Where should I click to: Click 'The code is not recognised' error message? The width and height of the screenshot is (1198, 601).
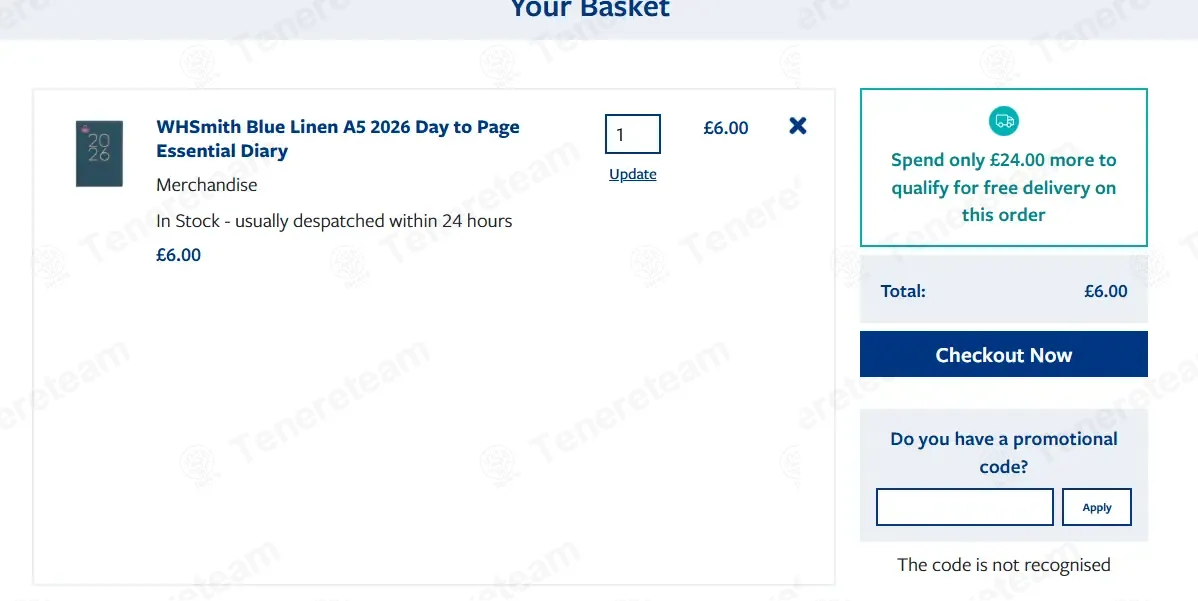[x=1004, y=565]
